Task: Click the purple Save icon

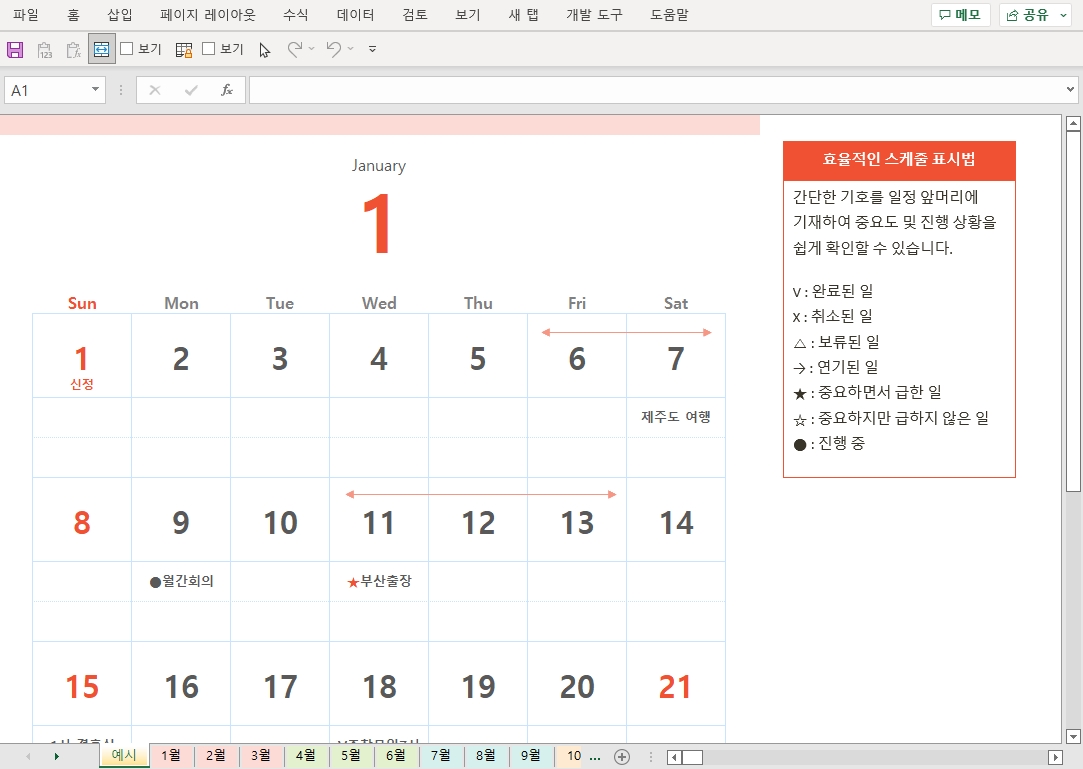Action: click(15, 49)
